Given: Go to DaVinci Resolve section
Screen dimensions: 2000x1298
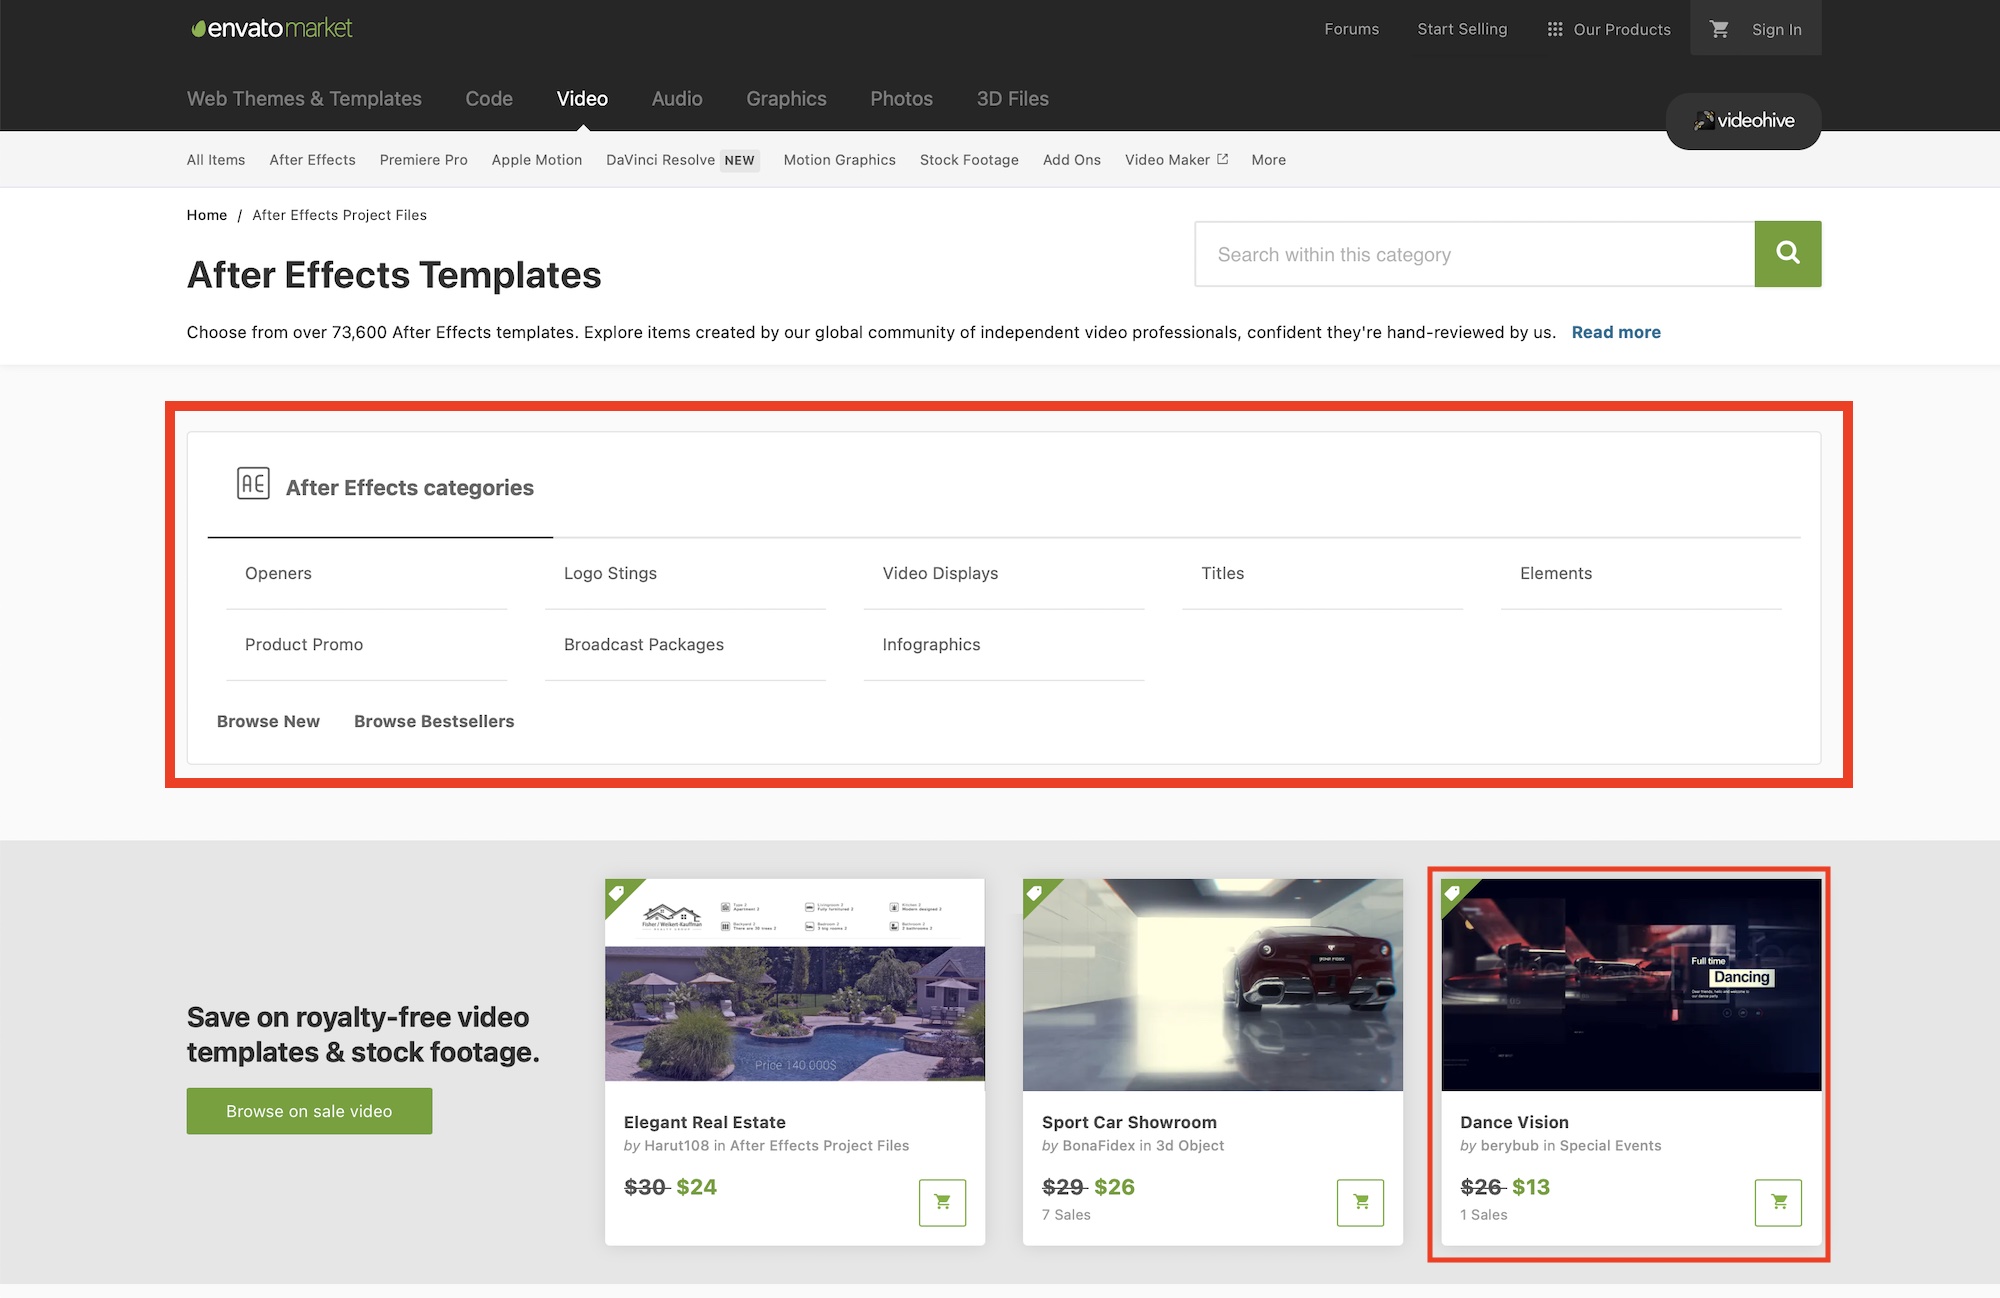Looking at the screenshot, I should tap(660, 160).
